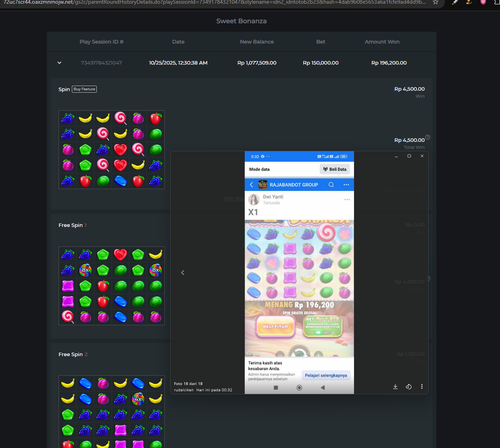Tap back arrow in RAJABANDOT GROUP header
Image resolution: width=500 pixels, height=448 pixels.
coord(252,185)
